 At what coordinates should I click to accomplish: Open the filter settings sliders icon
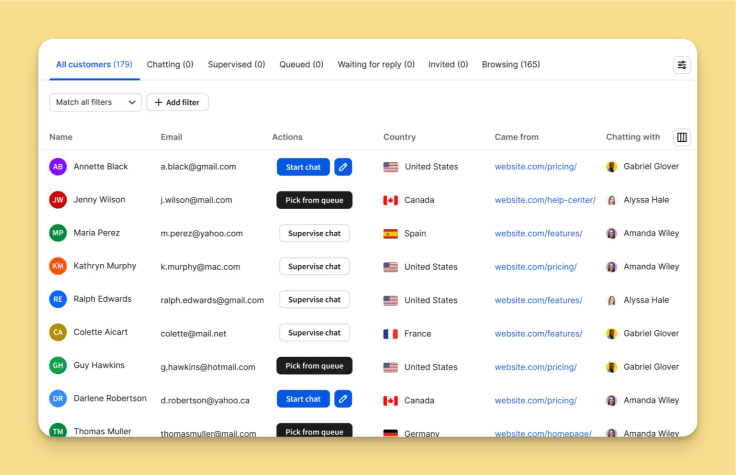(681, 65)
